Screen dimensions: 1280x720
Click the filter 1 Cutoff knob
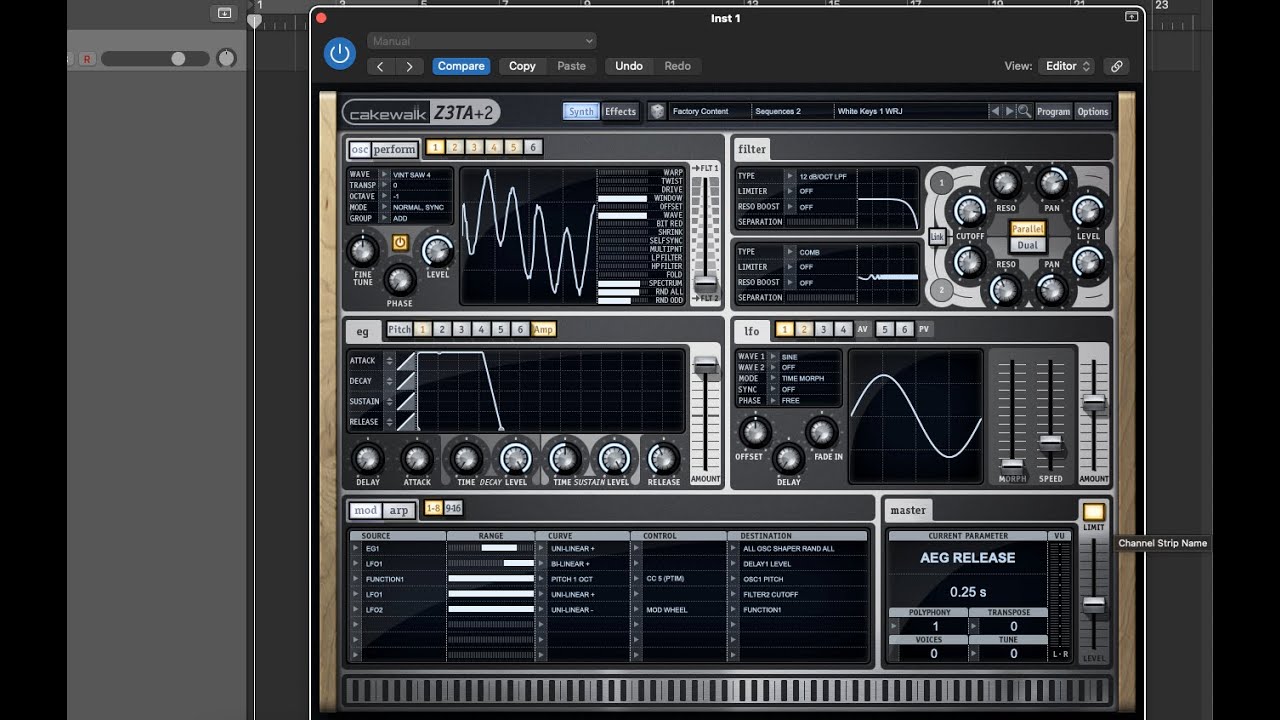968,211
